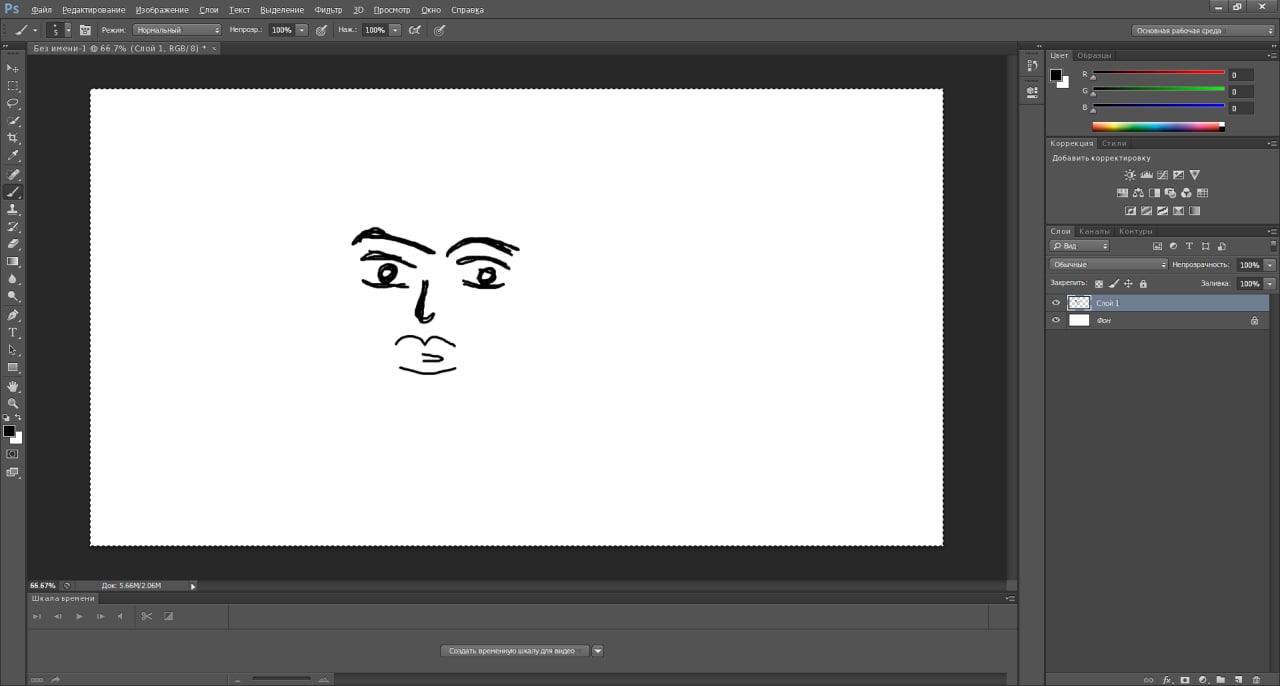Add Brightness/Contrast adjustment
Screen dimensions: 1280x686
point(1130,175)
